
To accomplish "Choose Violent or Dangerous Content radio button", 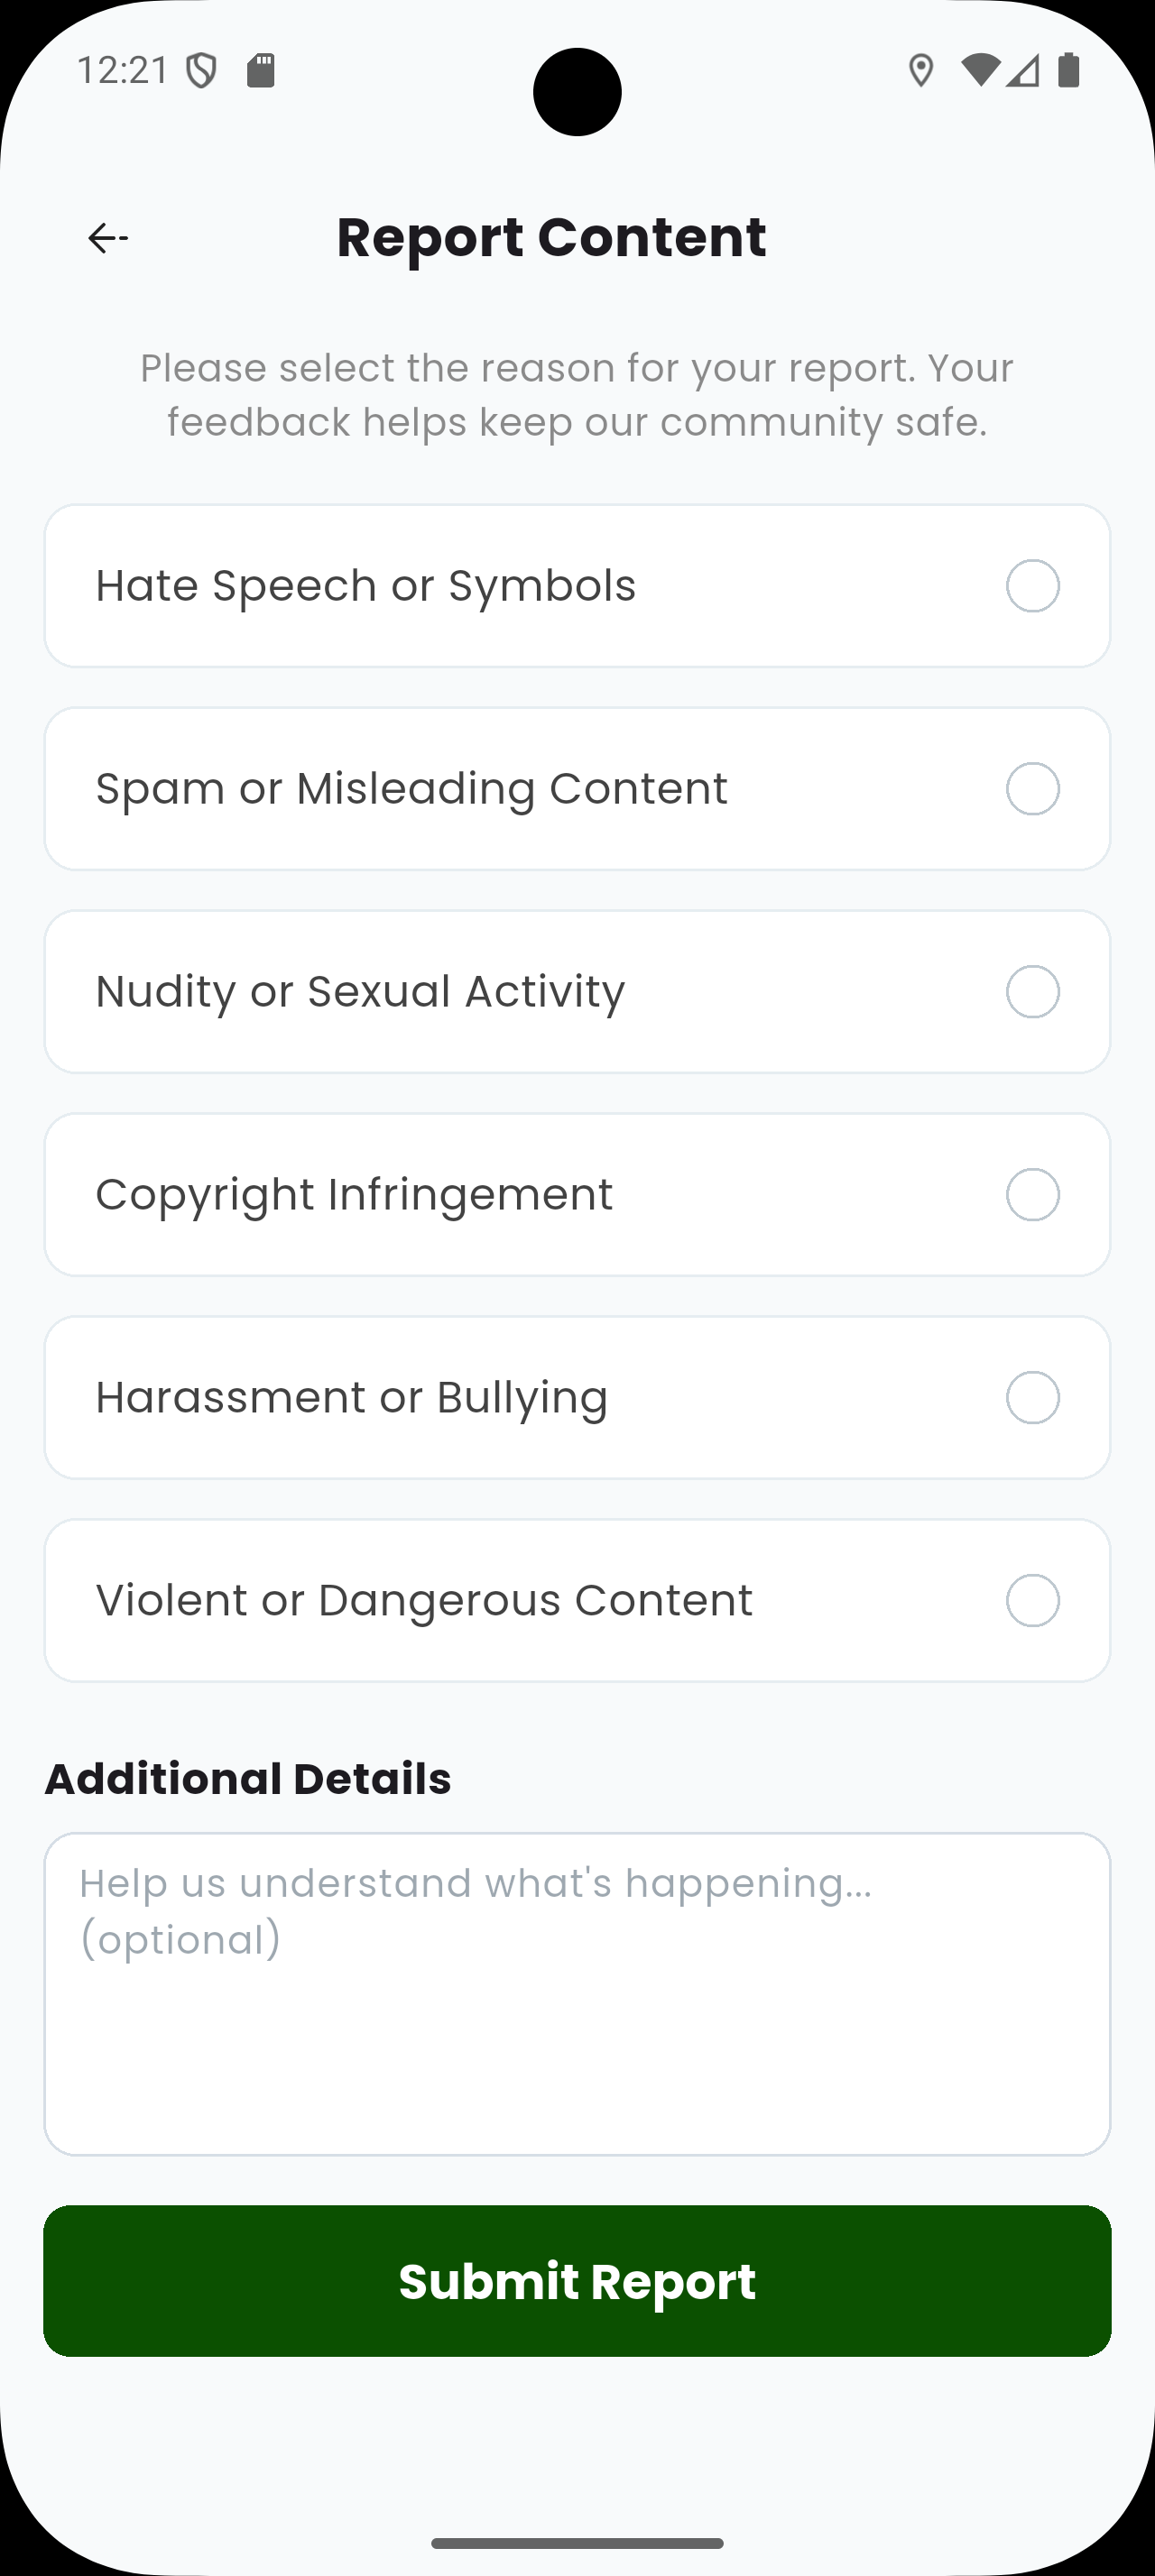I will click(1032, 1601).
